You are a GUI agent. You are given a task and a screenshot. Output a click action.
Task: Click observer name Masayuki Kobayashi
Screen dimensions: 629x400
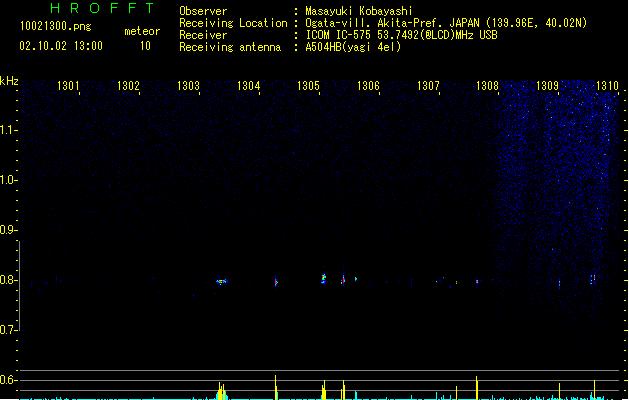tap(359, 11)
